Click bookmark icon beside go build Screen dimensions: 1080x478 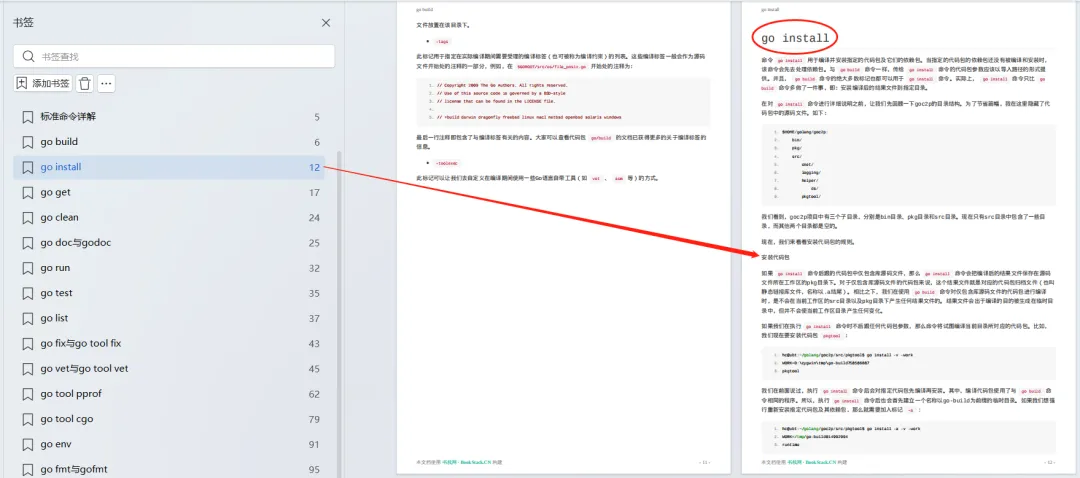click(x=28, y=142)
